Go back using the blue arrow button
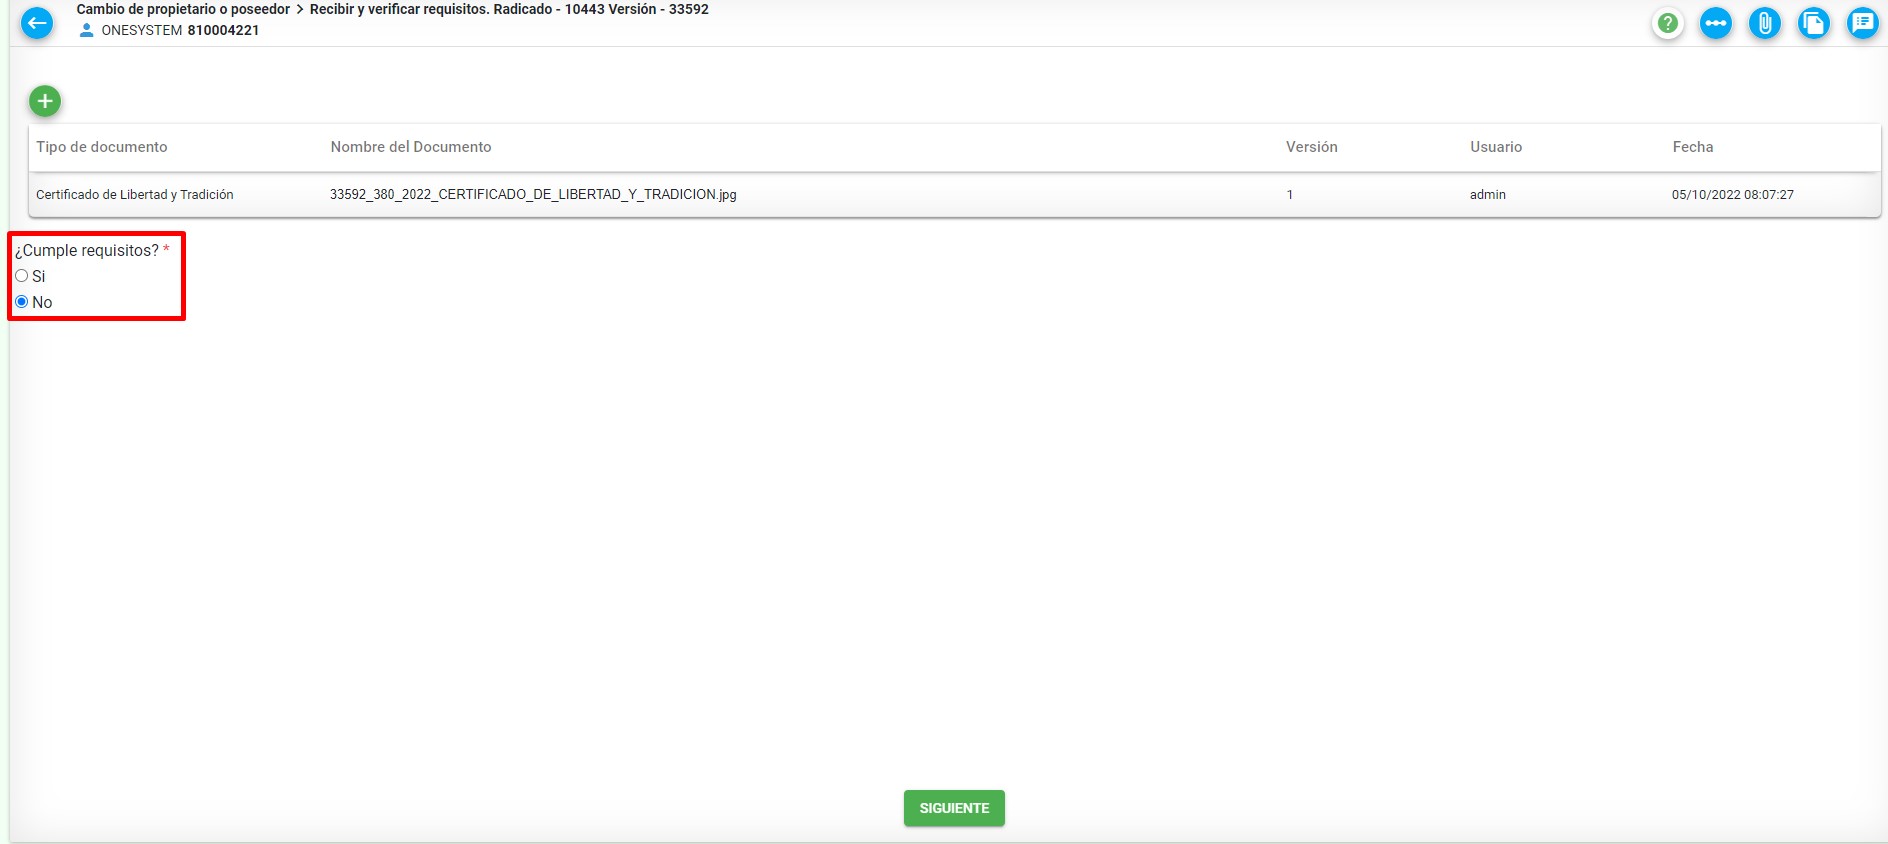The image size is (1888, 844). tap(37, 22)
